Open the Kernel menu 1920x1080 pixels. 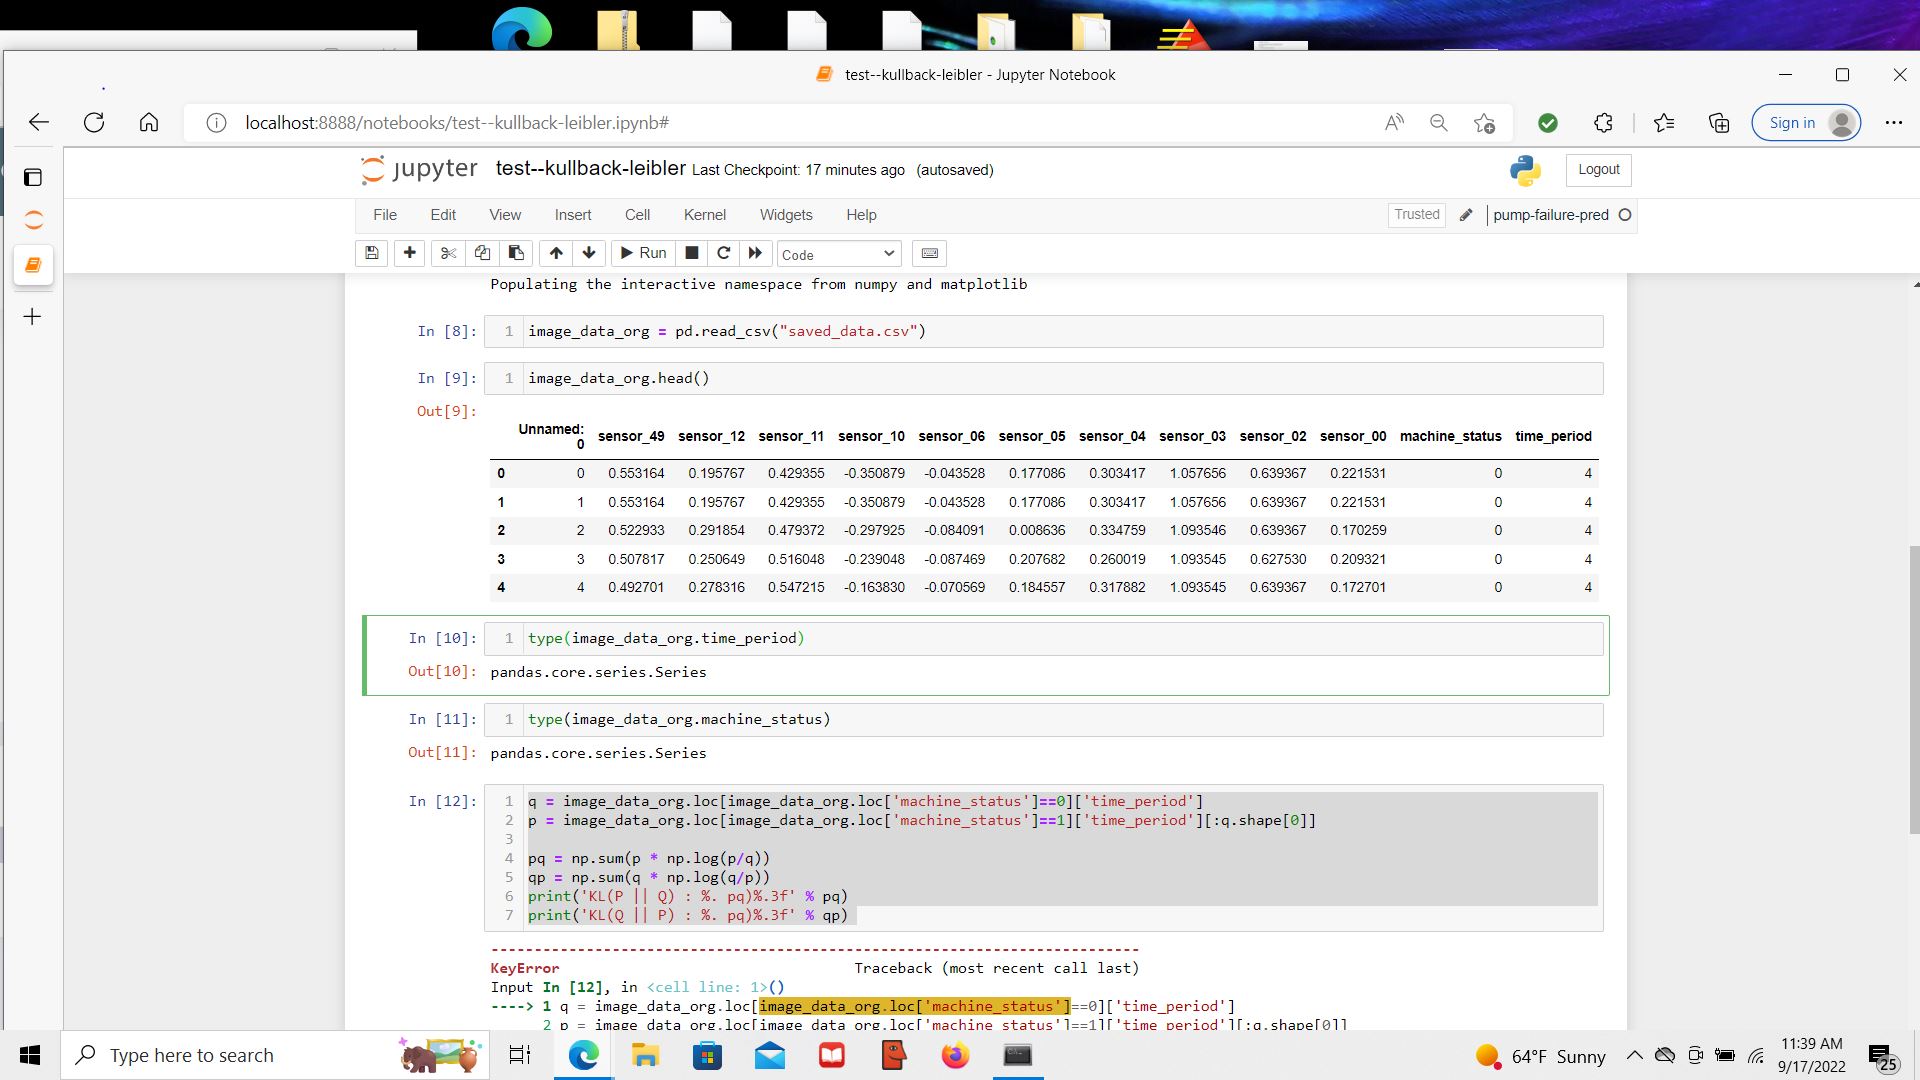pos(704,215)
